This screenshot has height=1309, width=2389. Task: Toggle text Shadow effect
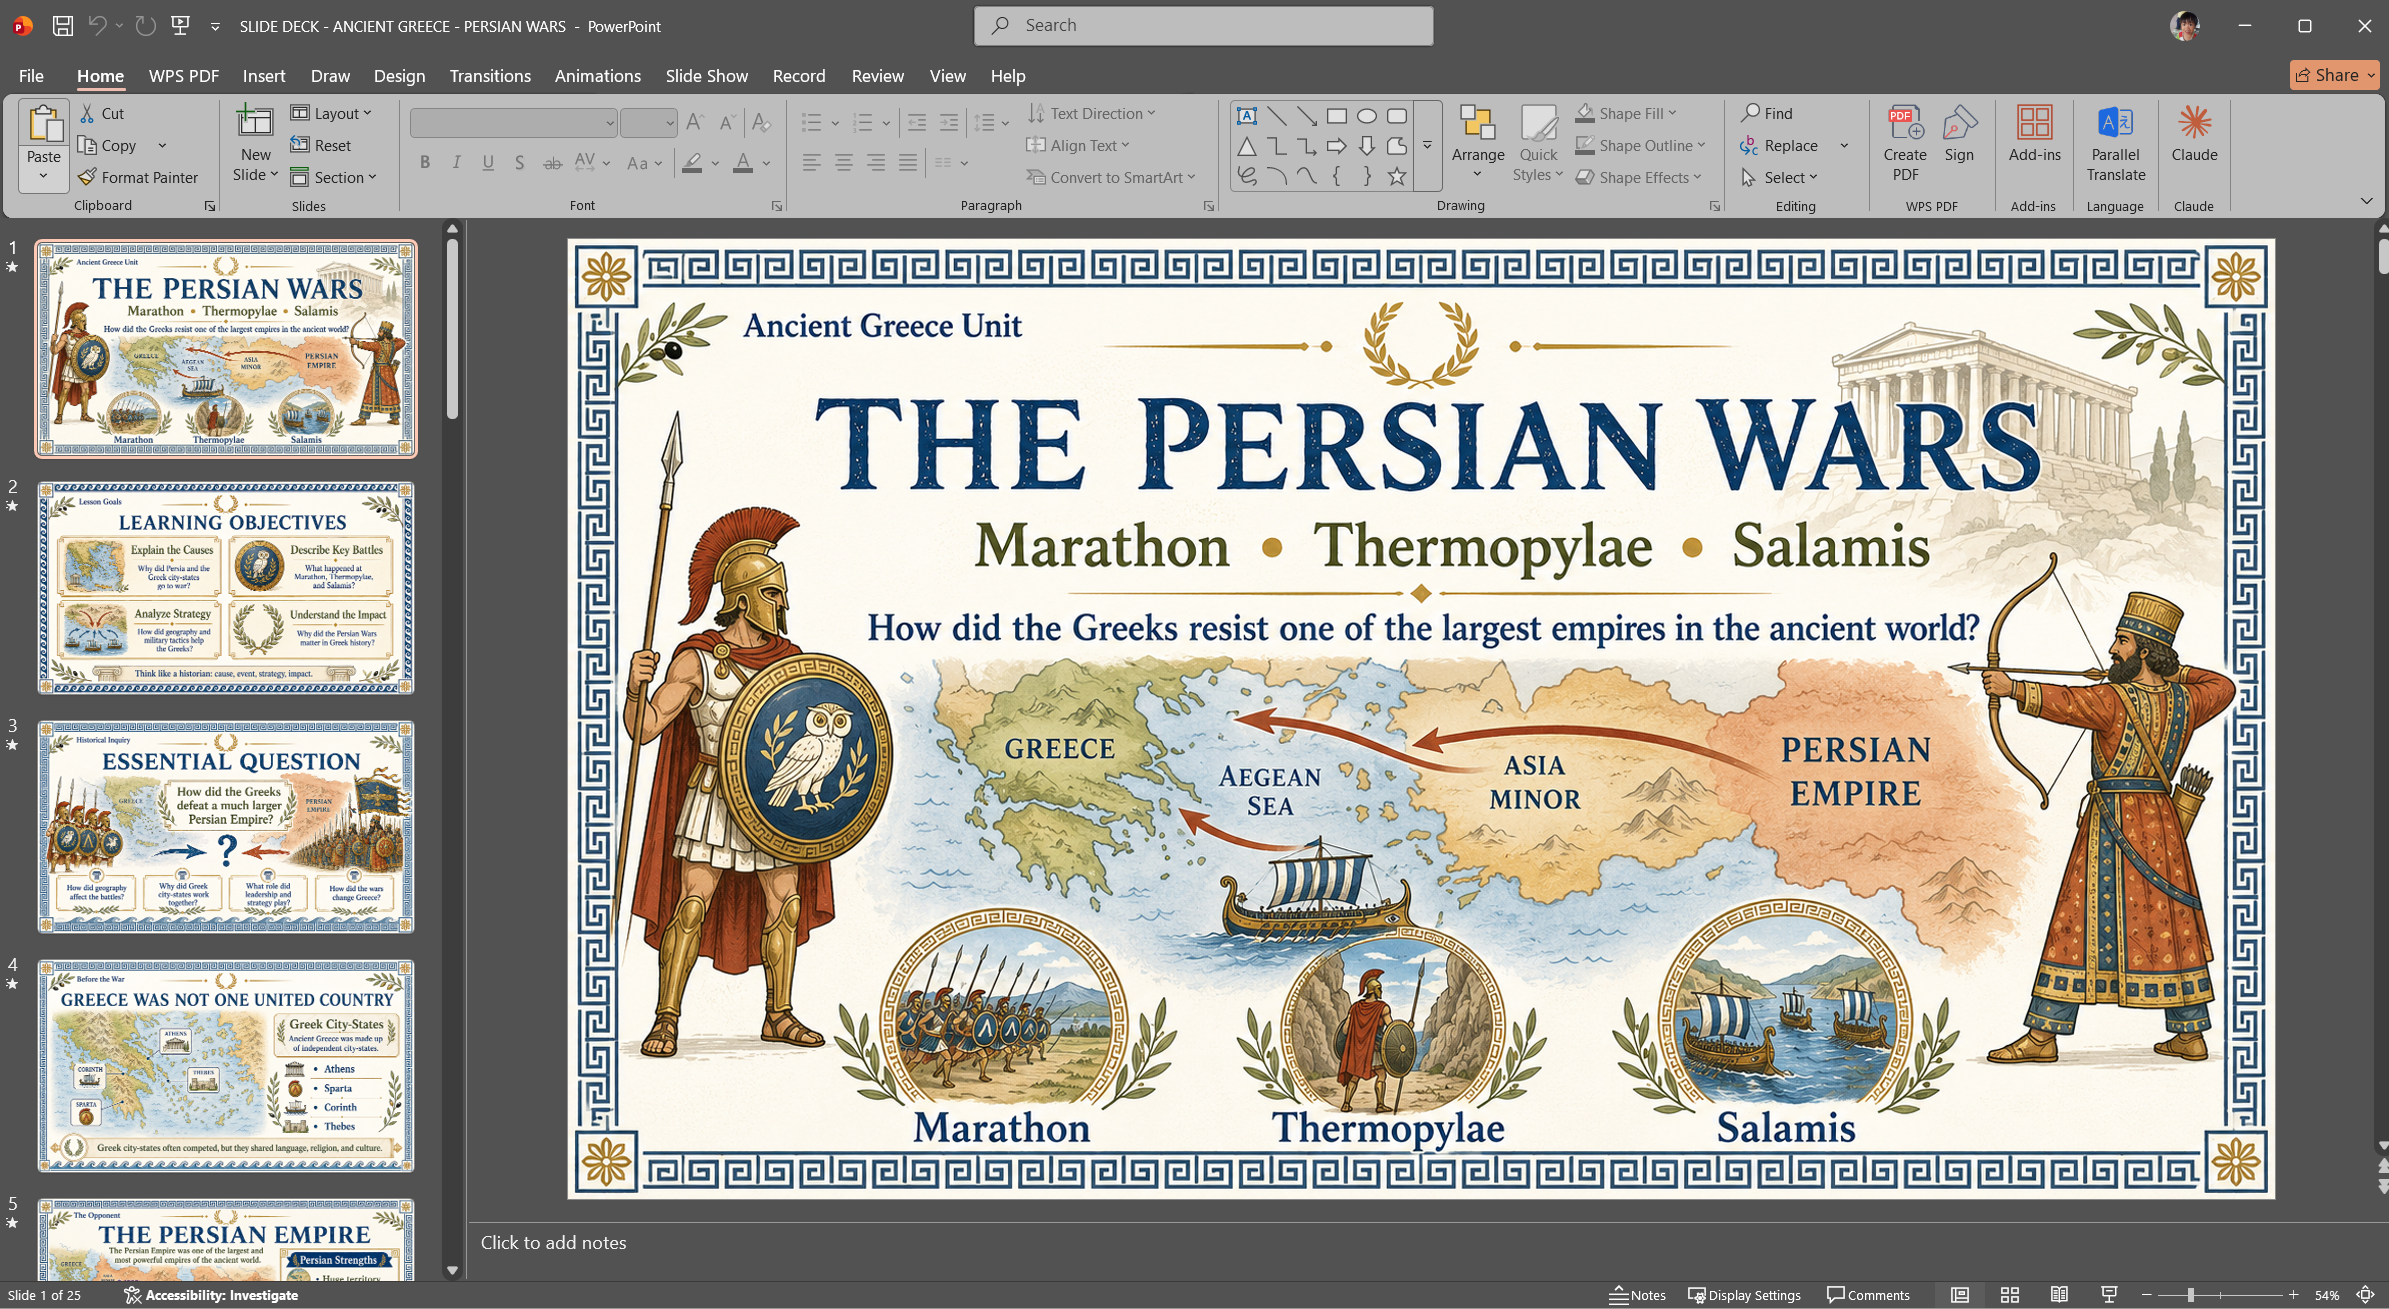tap(519, 162)
